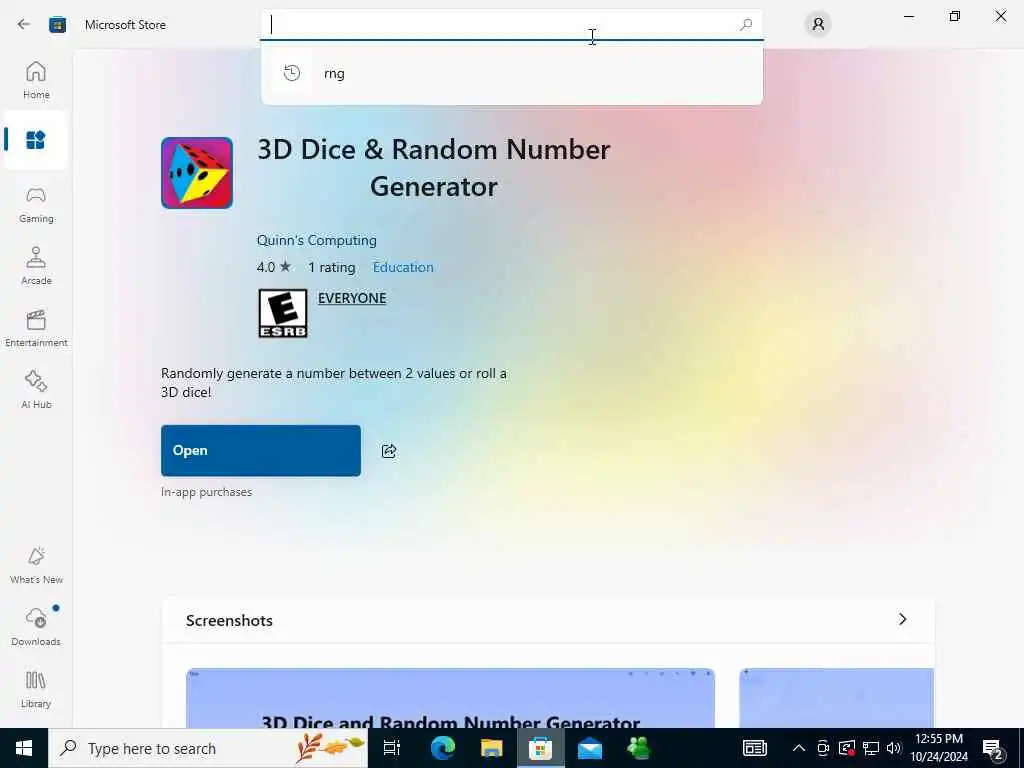Click the taskbar search box
Viewport: 1024px width, 768px height.
208,748
